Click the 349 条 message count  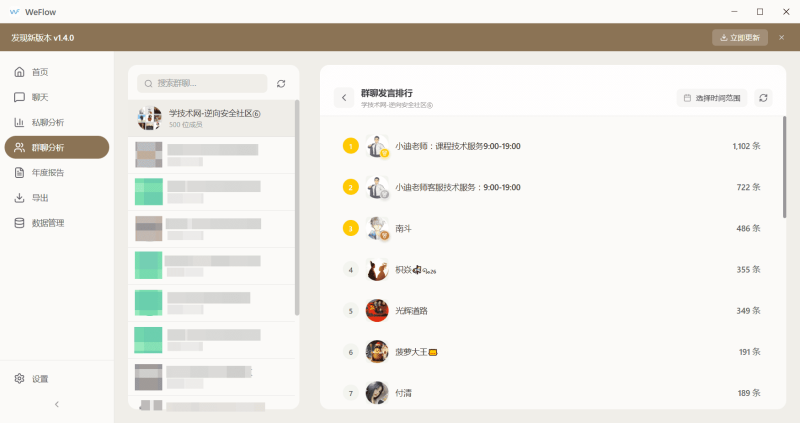pyautogui.click(x=748, y=311)
